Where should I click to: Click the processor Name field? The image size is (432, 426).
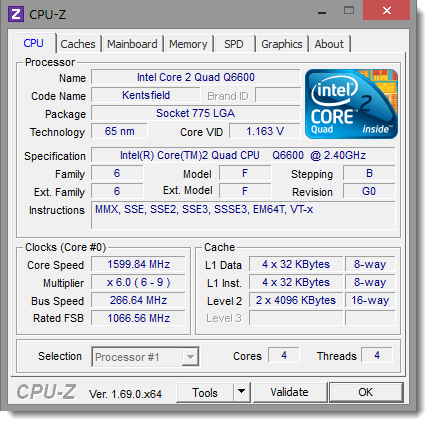point(196,77)
